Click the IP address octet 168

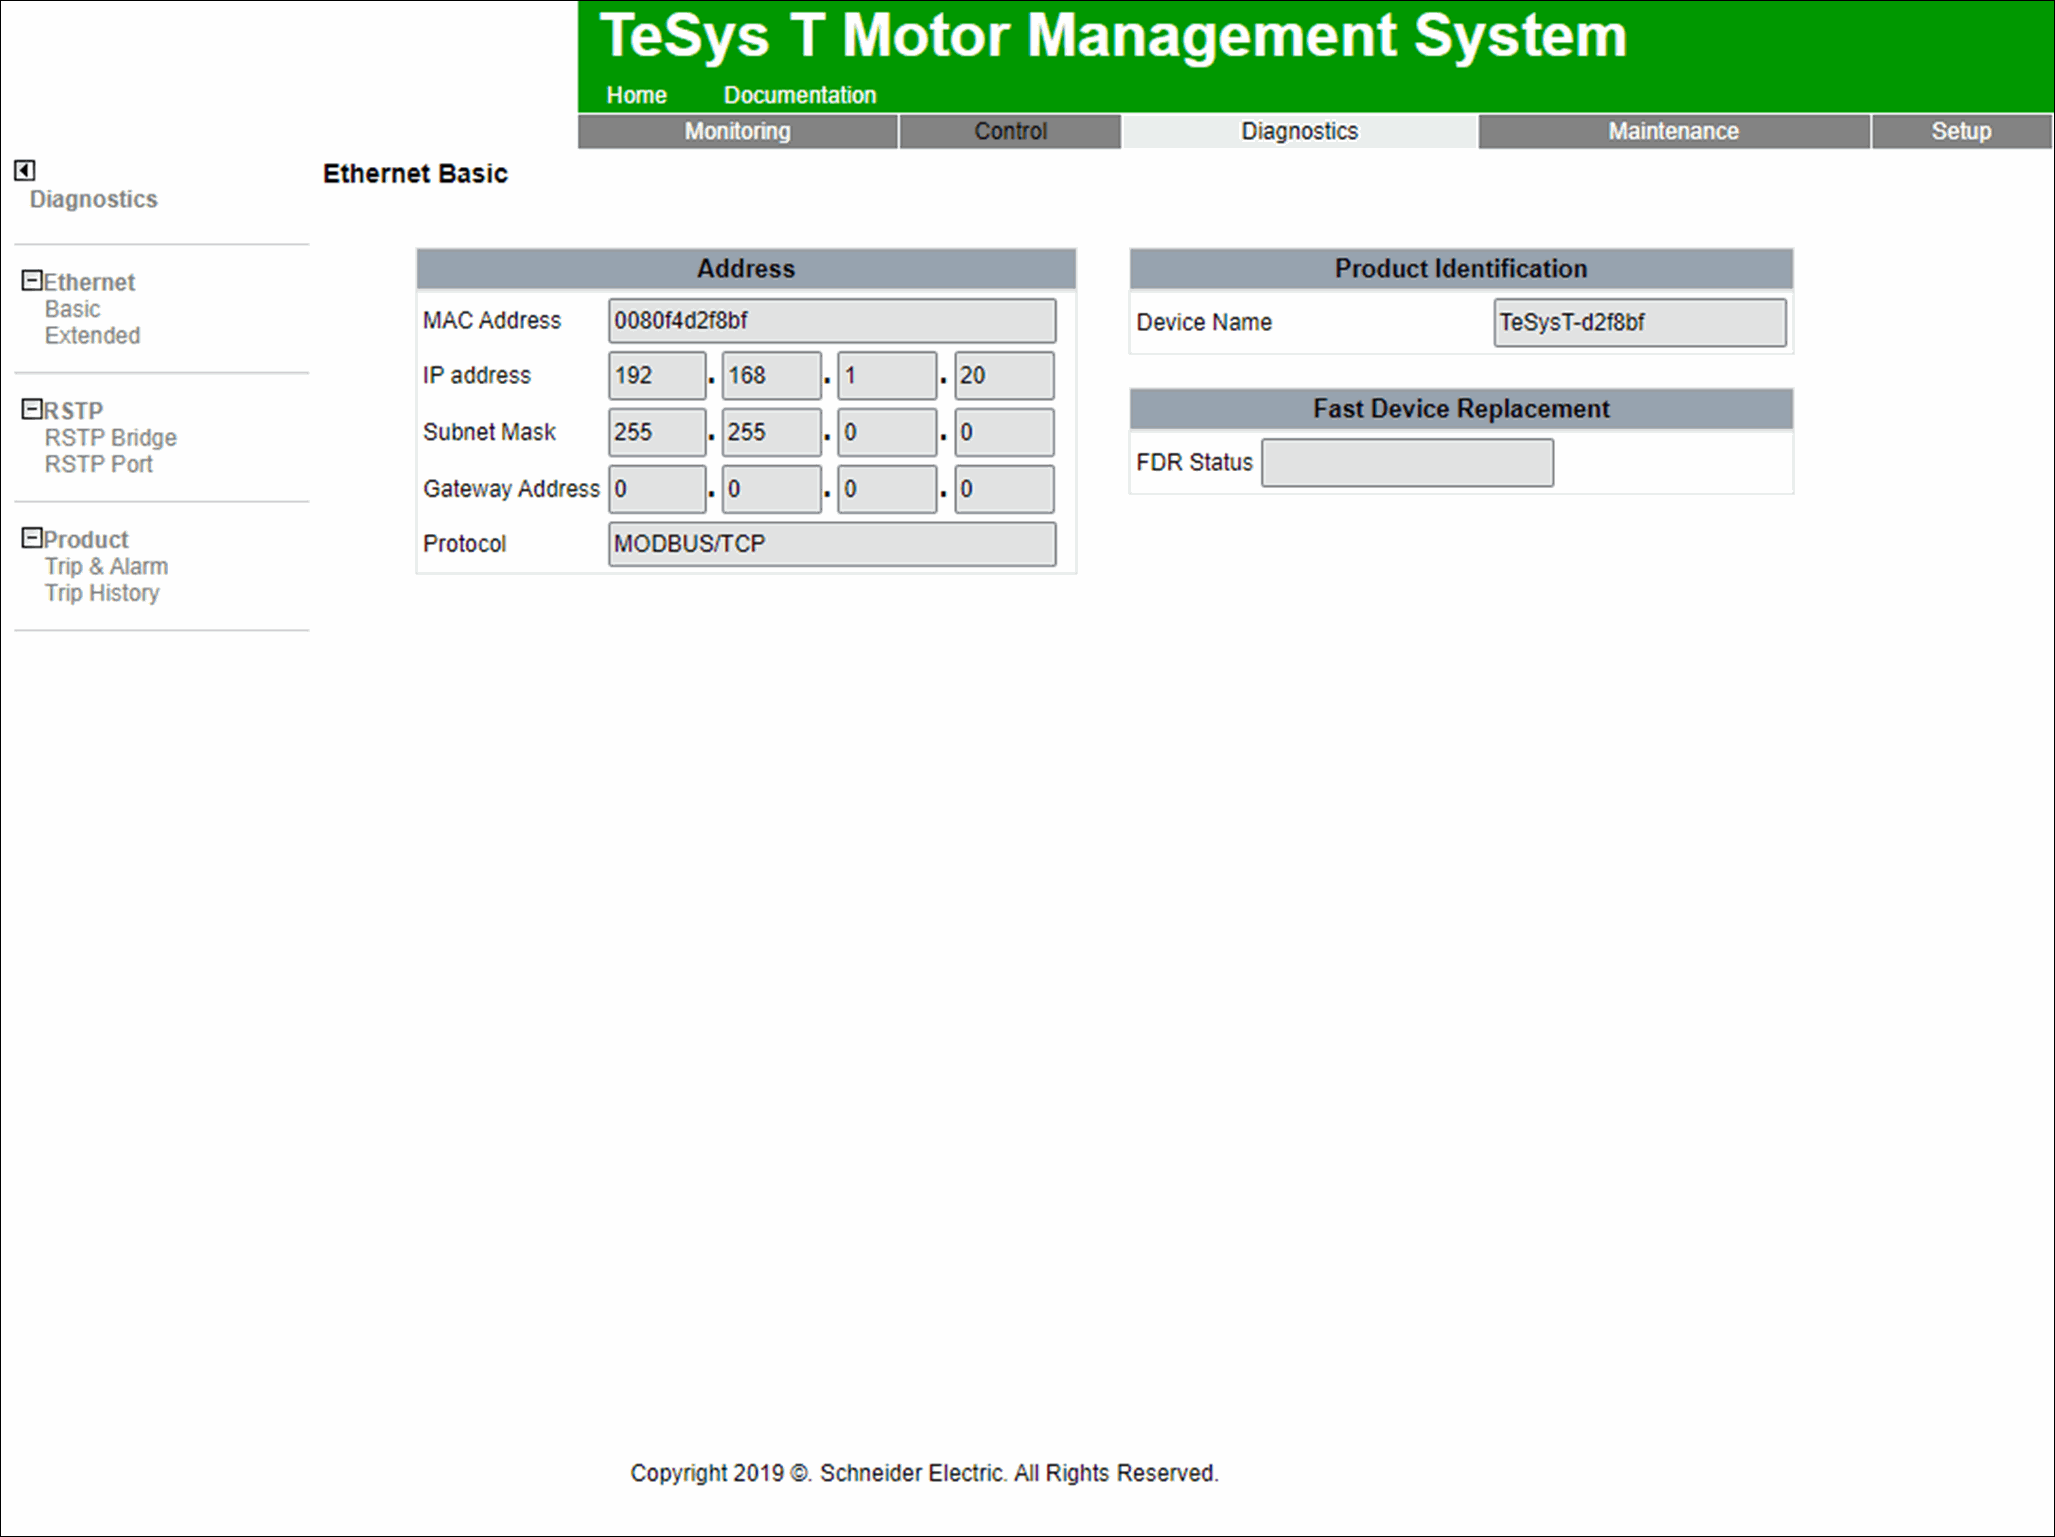tap(772, 376)
